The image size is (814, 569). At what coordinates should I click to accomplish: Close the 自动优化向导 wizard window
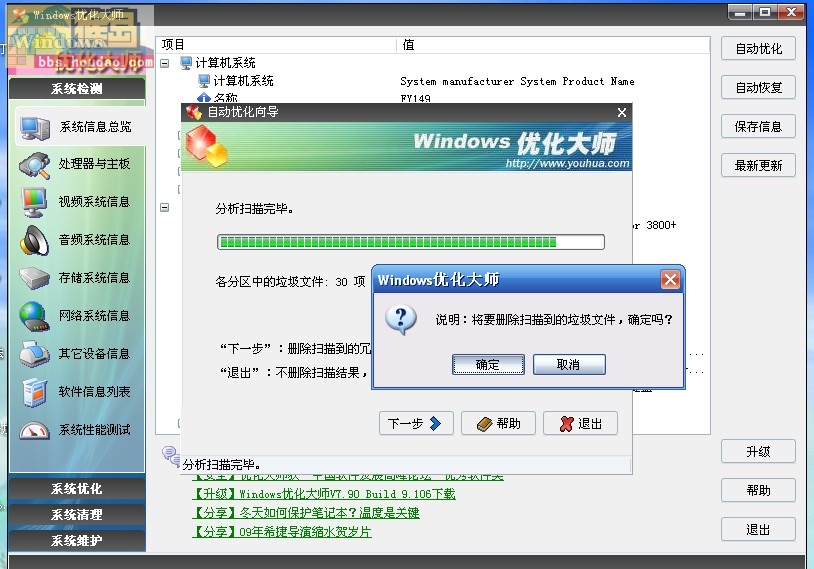(622, 113)
